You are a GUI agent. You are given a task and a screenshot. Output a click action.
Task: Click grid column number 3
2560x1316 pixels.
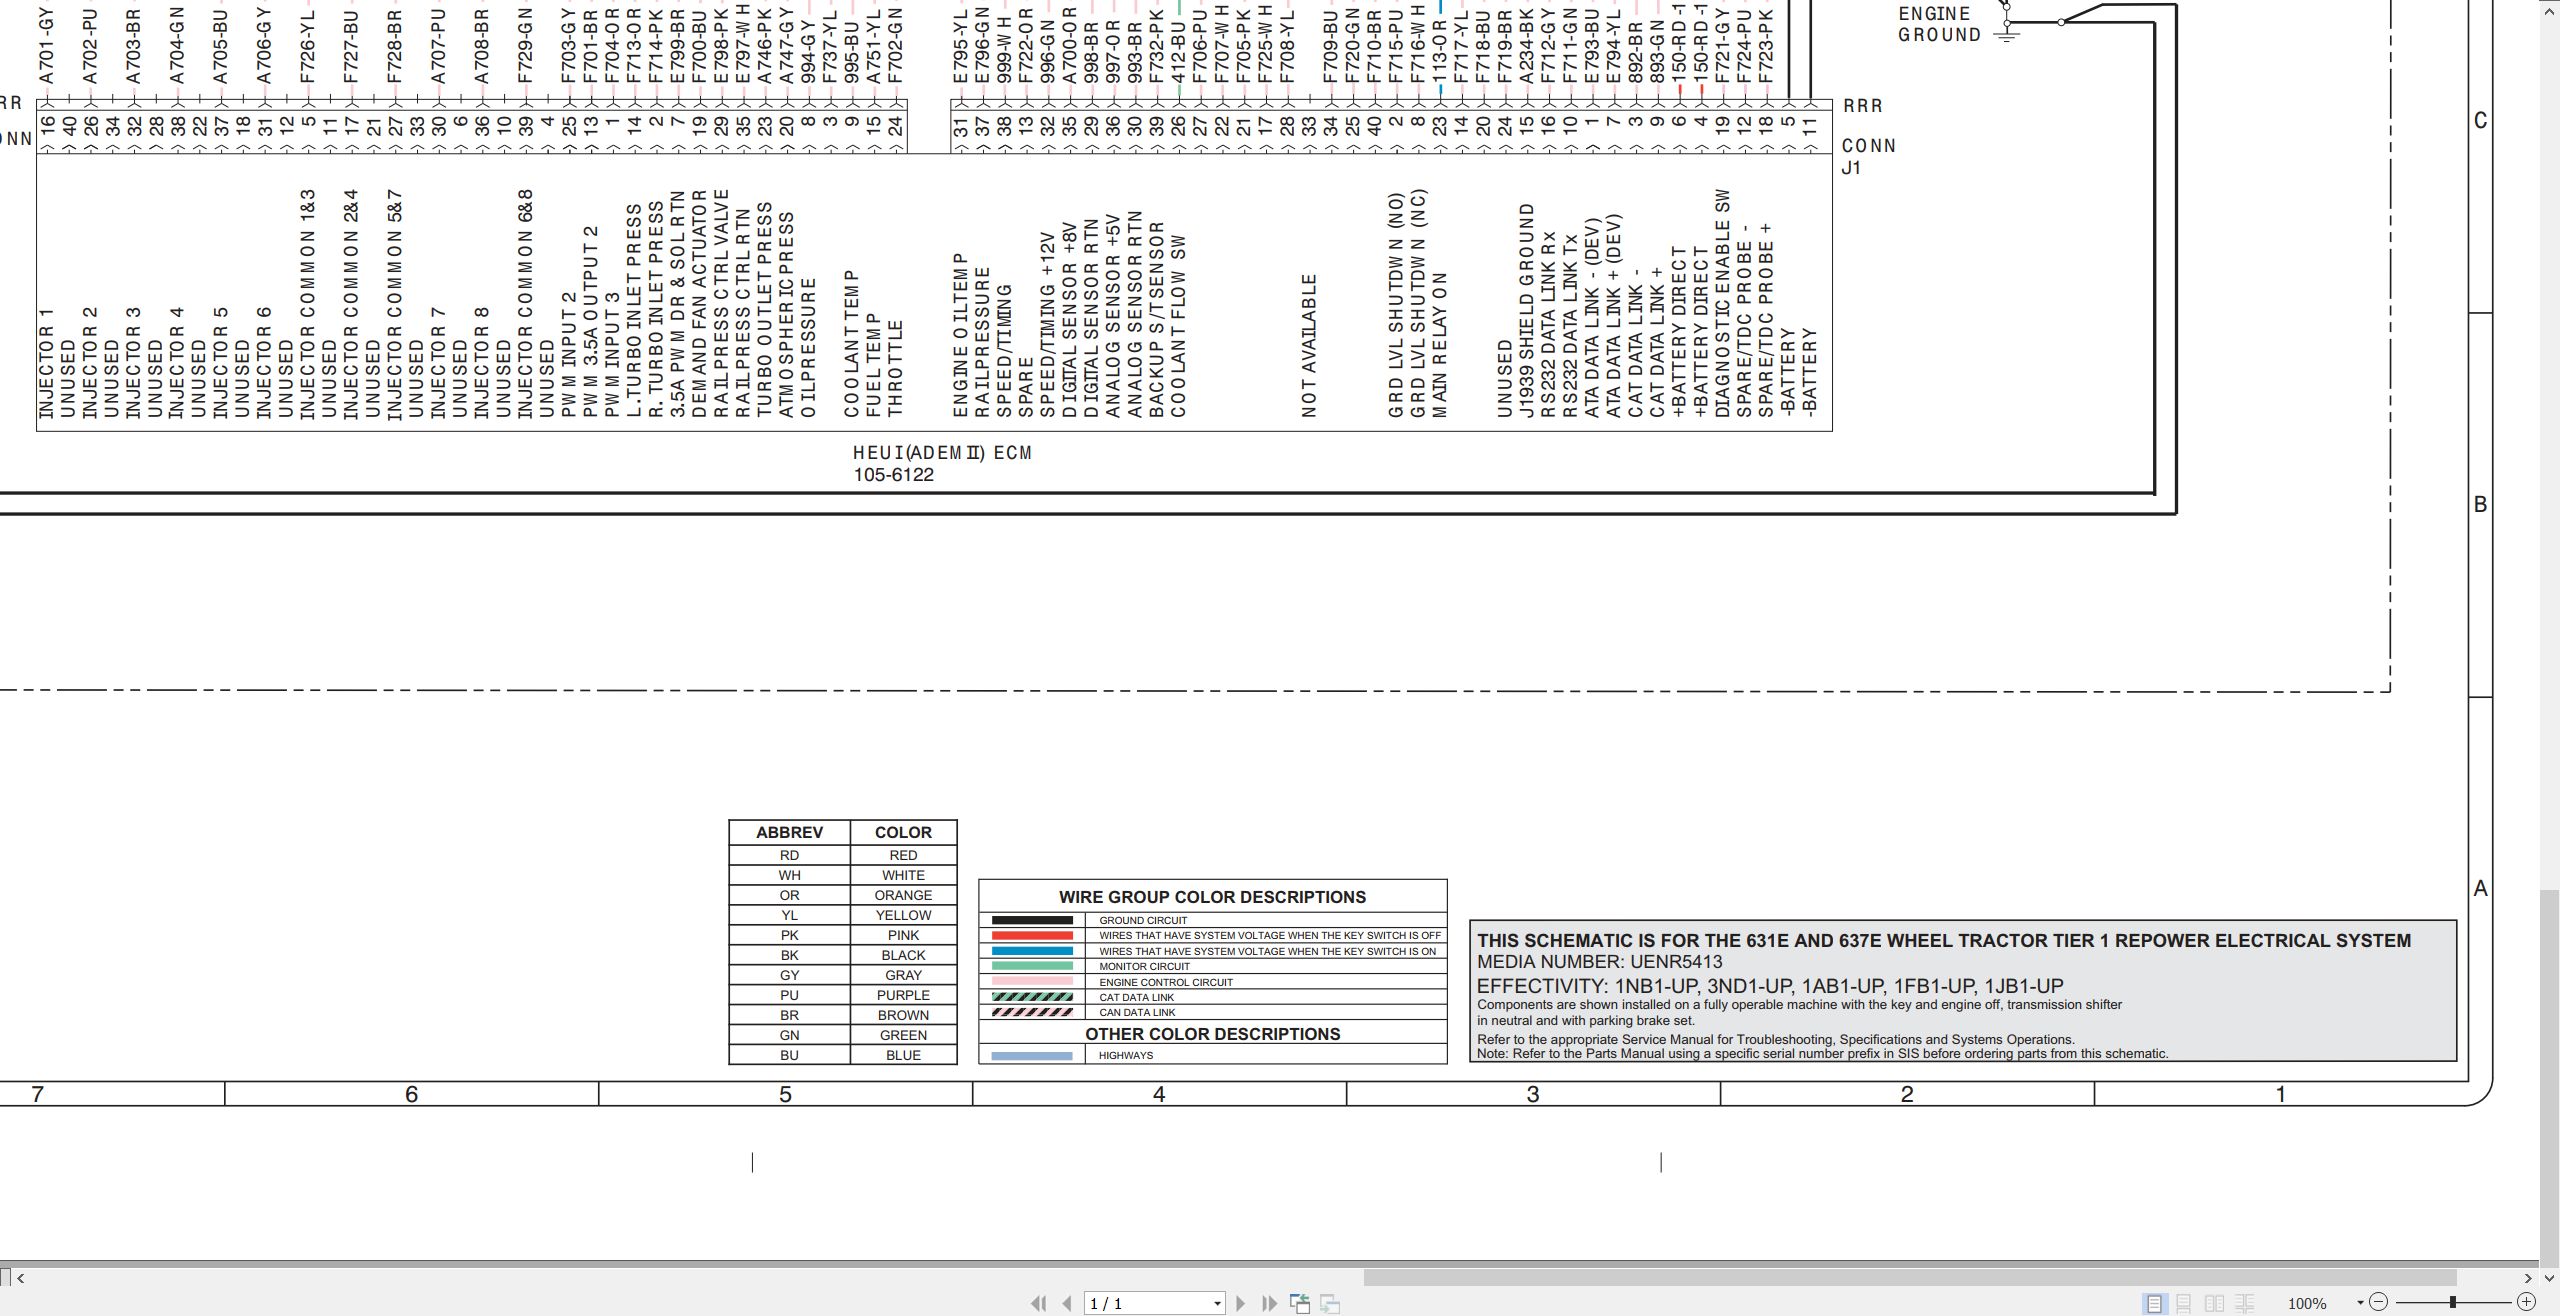tap(1532, 1094)
